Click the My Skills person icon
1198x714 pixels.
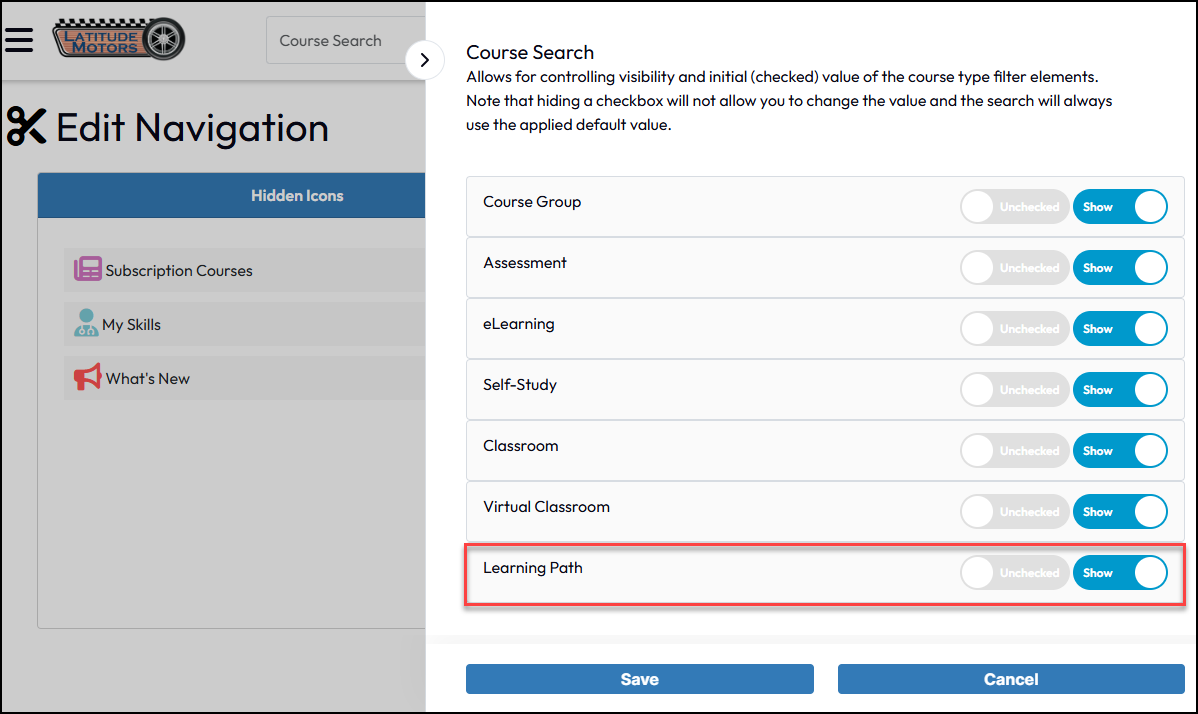point(86,324)
